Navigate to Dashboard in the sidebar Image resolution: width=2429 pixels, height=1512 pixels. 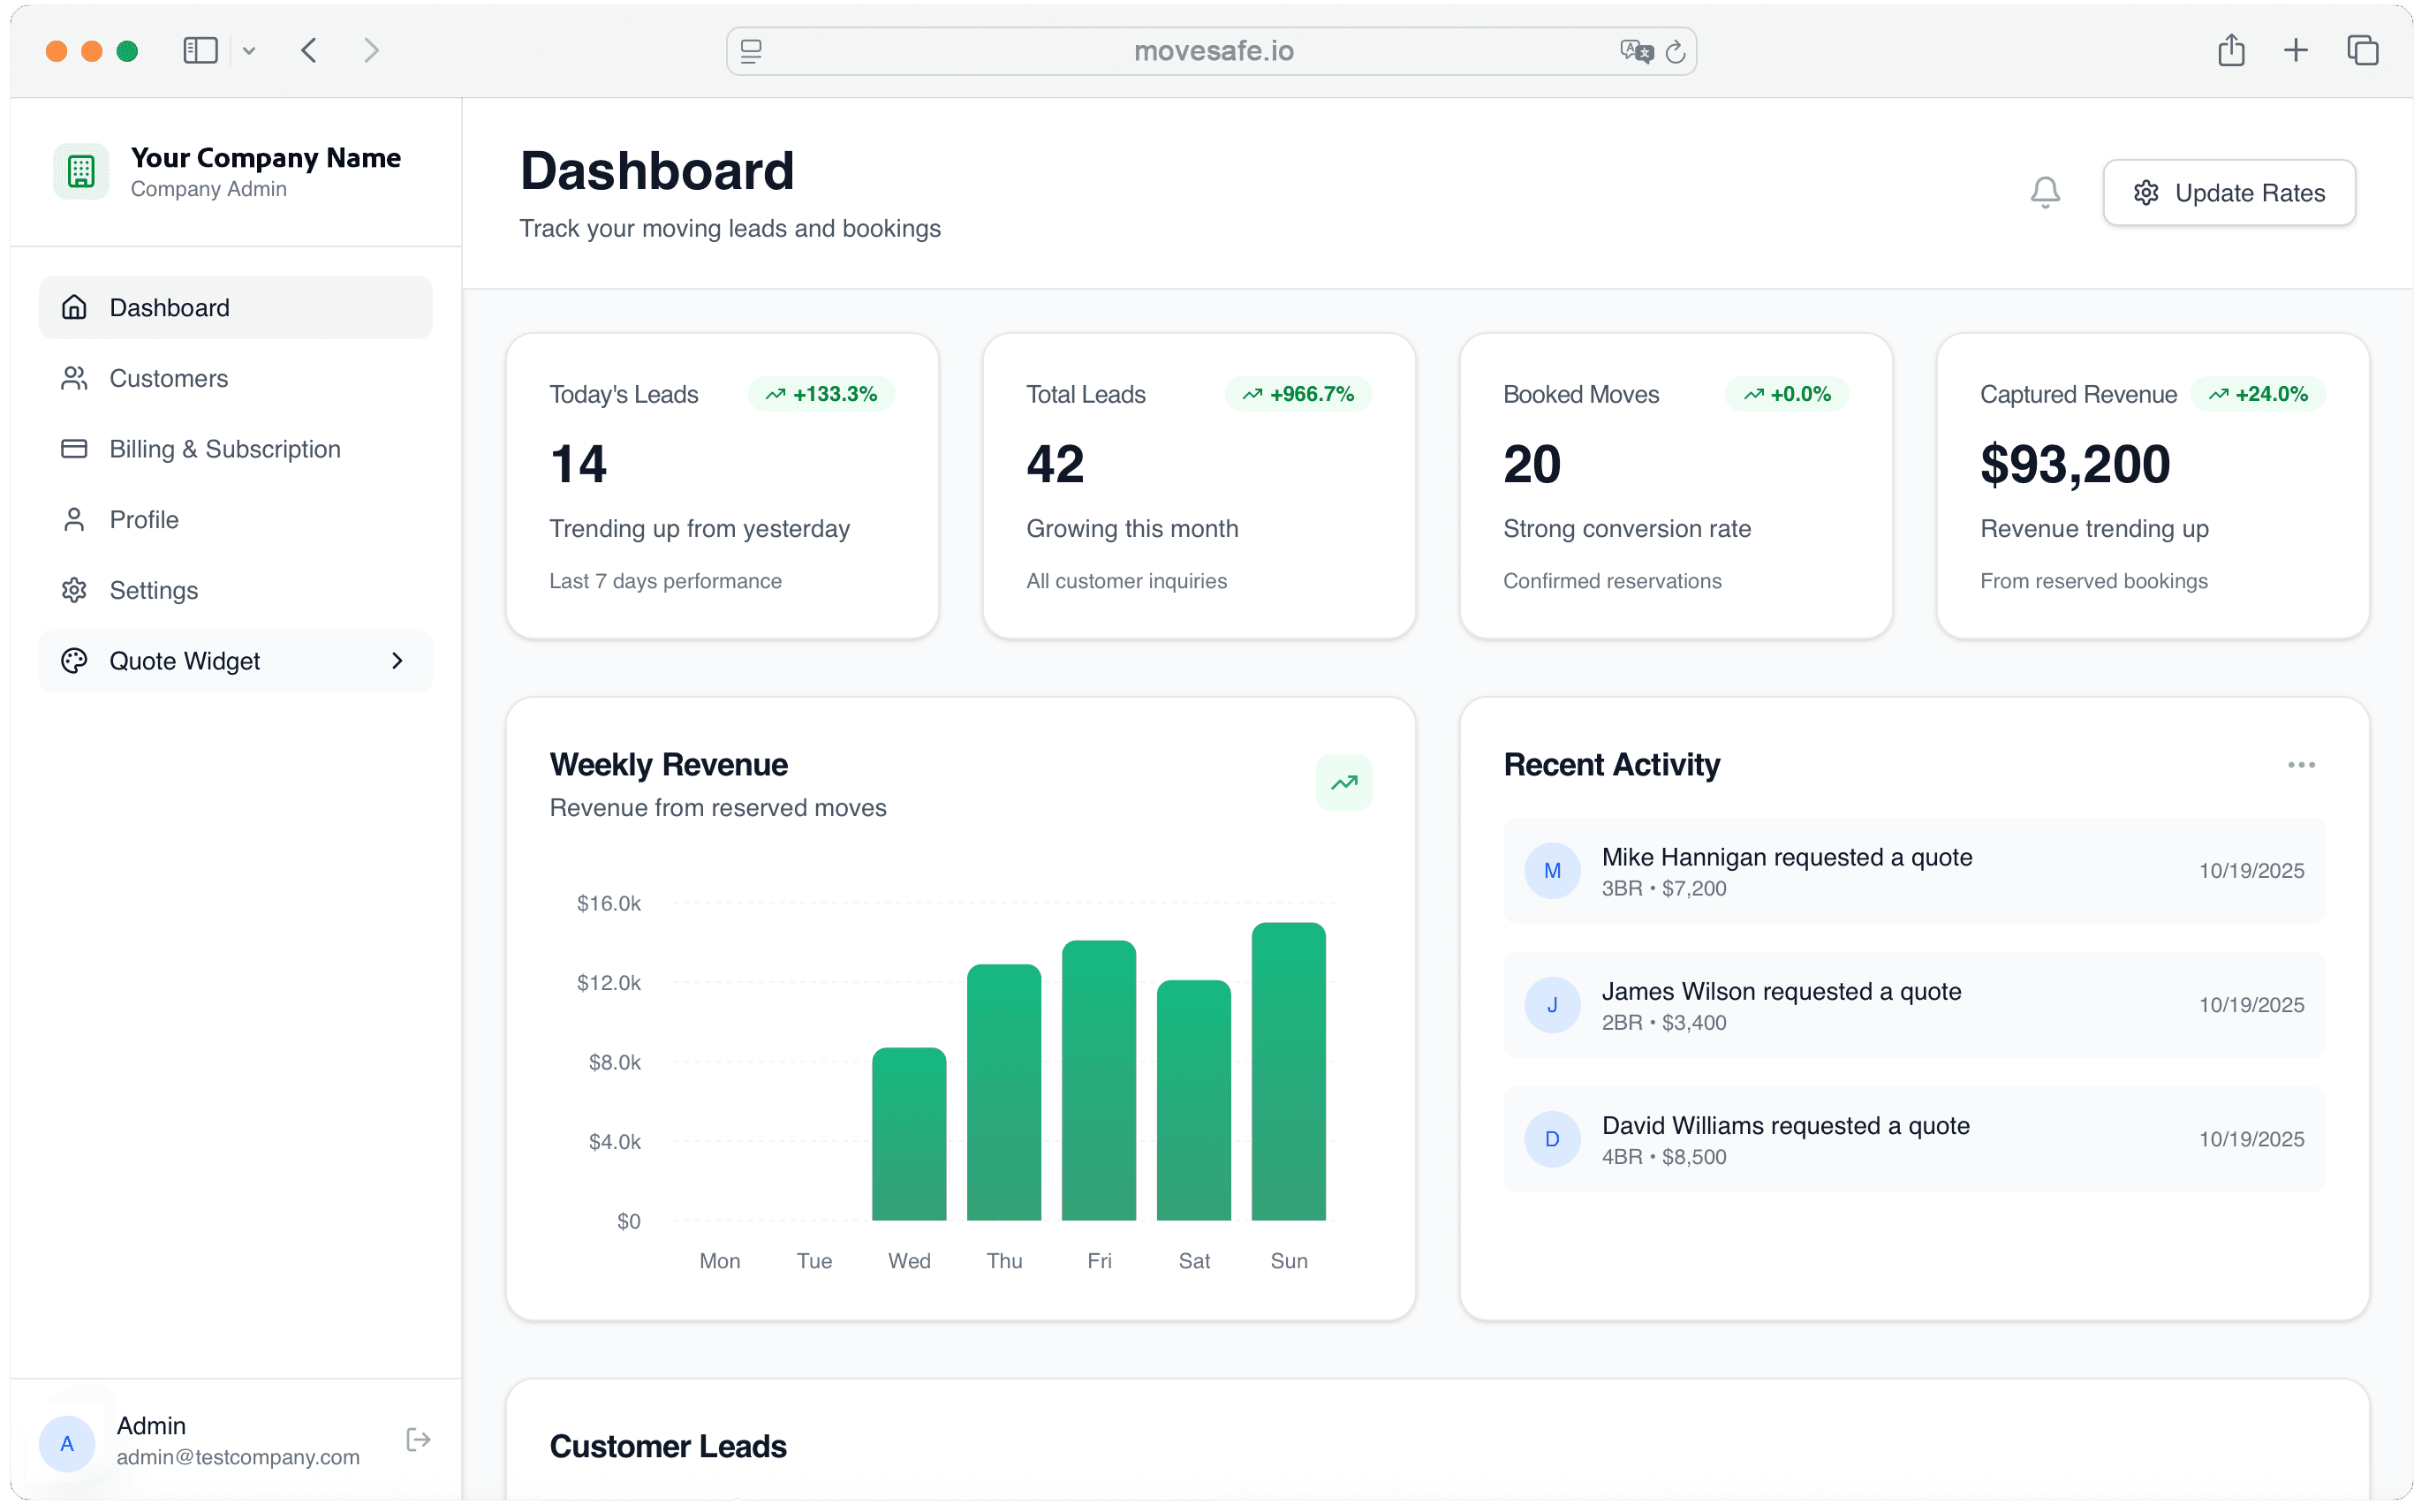[169, 307]
